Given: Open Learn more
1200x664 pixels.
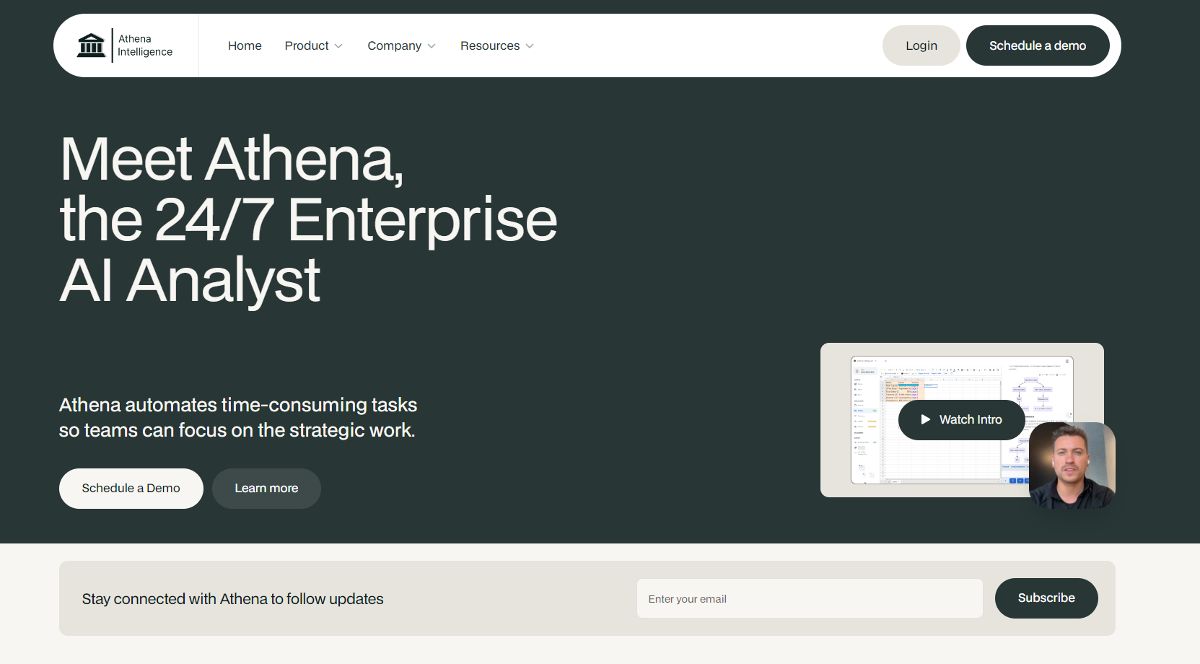Looking at the screenshot, I should (266, 488).
